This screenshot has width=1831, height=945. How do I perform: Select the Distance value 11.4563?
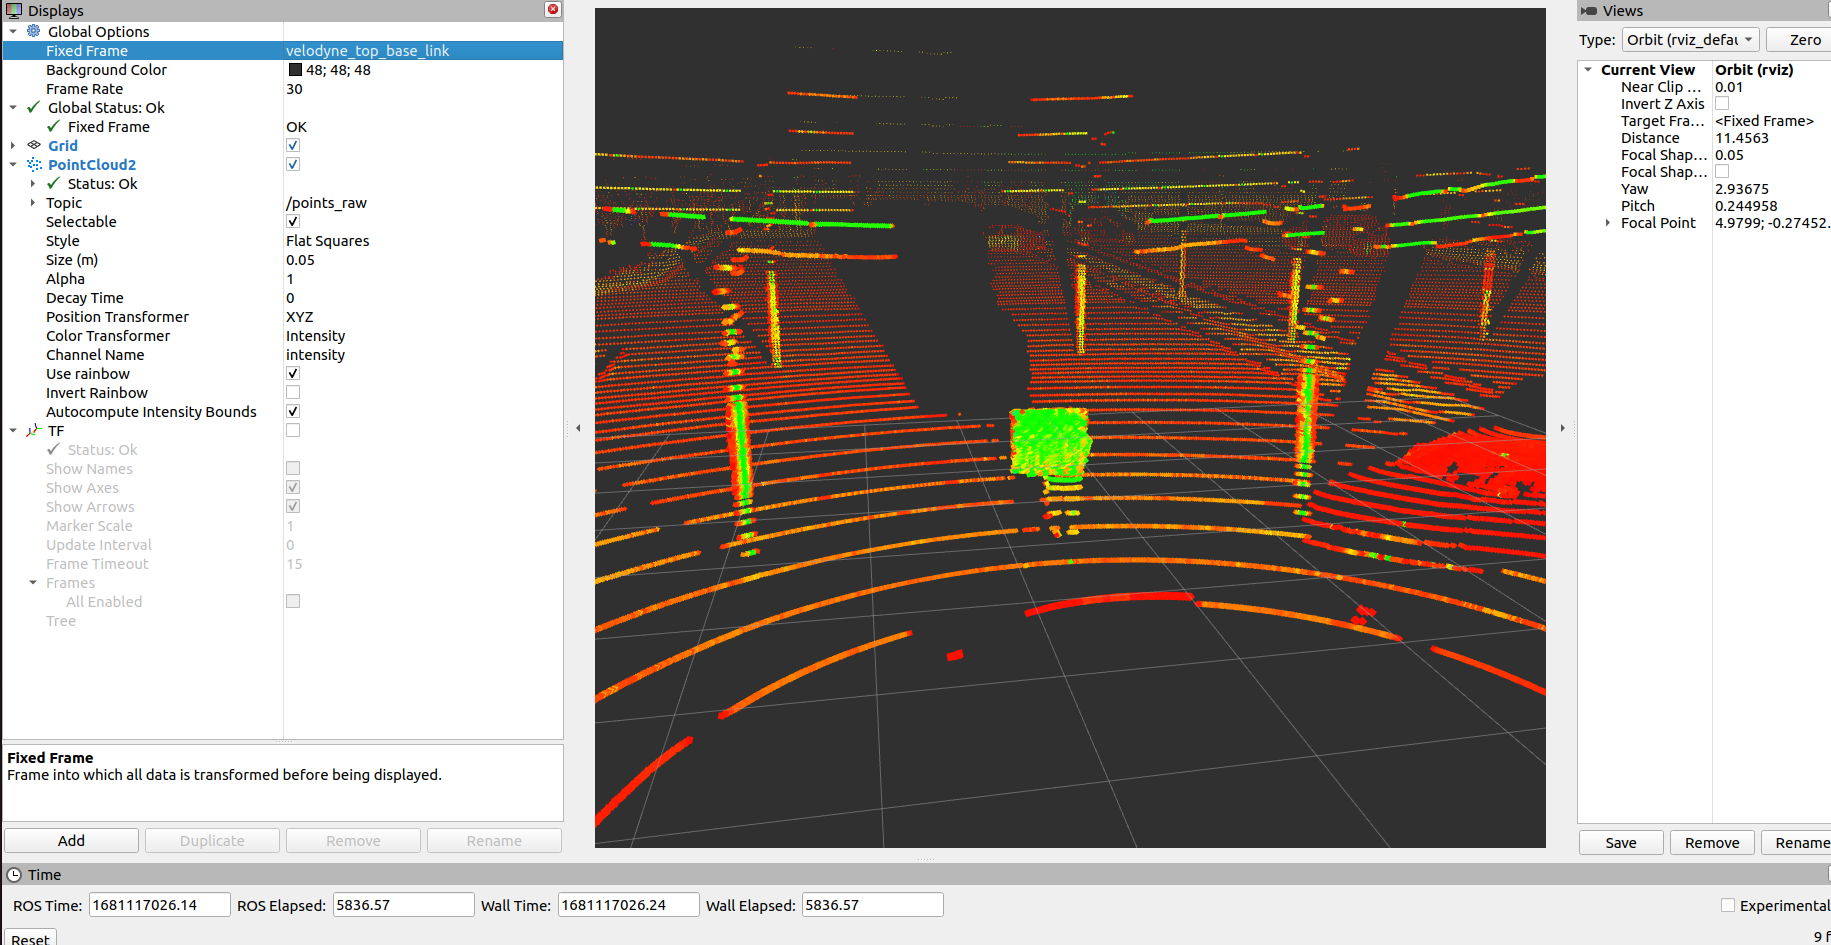(1741, 137)
